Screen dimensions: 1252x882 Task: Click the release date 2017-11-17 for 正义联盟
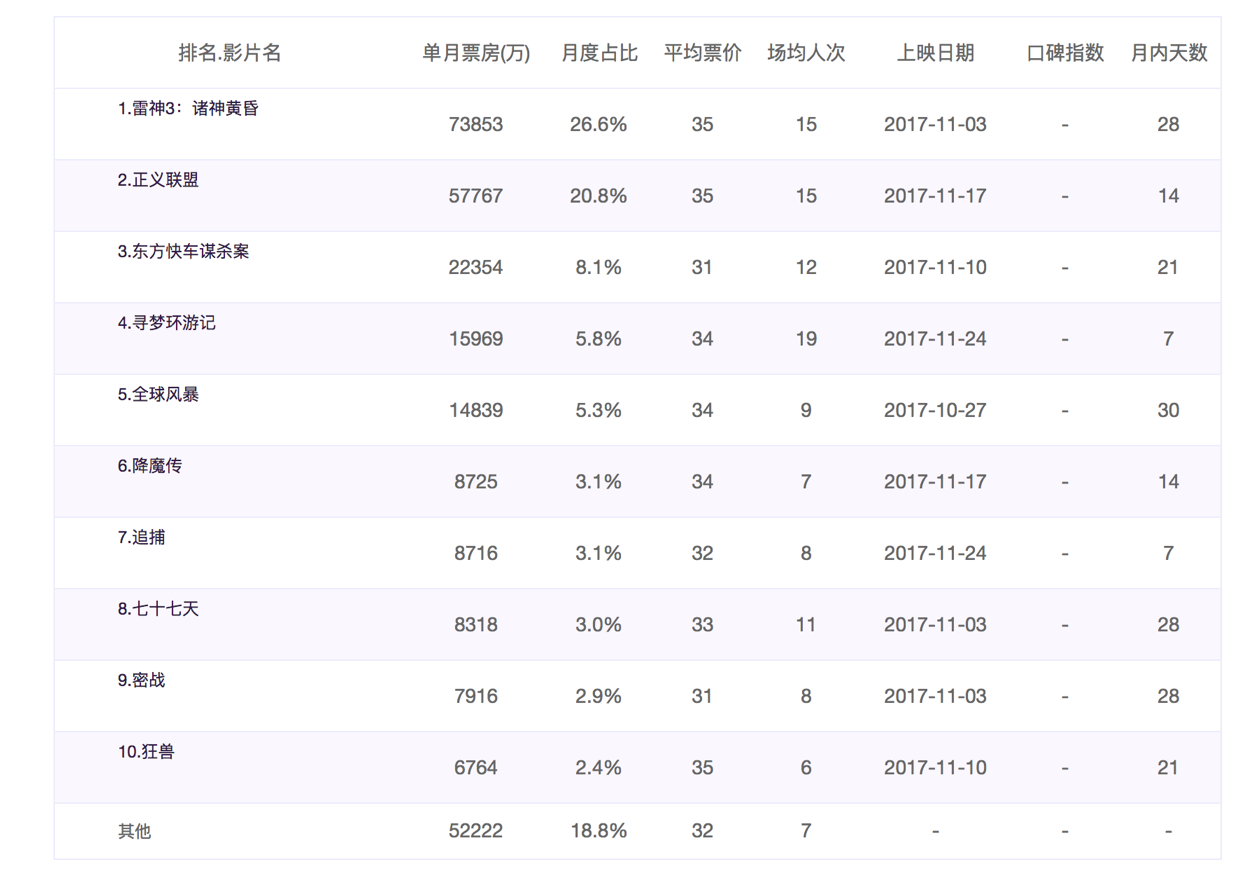click(x=936, y=195)
